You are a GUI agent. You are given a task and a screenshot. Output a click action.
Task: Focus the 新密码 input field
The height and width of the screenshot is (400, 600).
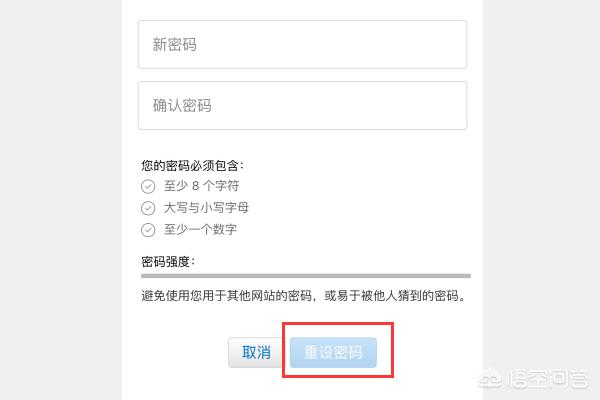click(x=302, y=44)
